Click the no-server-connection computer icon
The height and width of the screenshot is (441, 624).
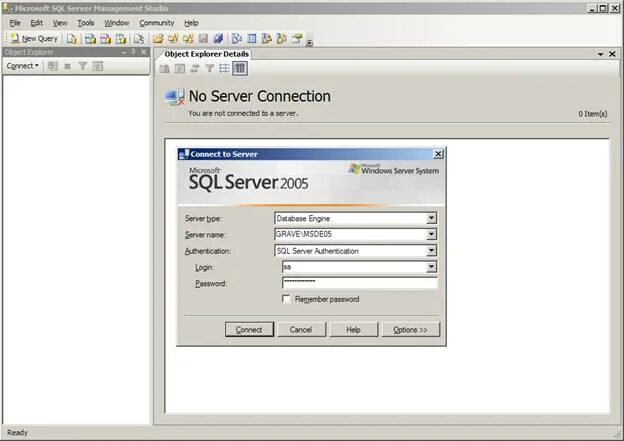(x=174, y=97)
